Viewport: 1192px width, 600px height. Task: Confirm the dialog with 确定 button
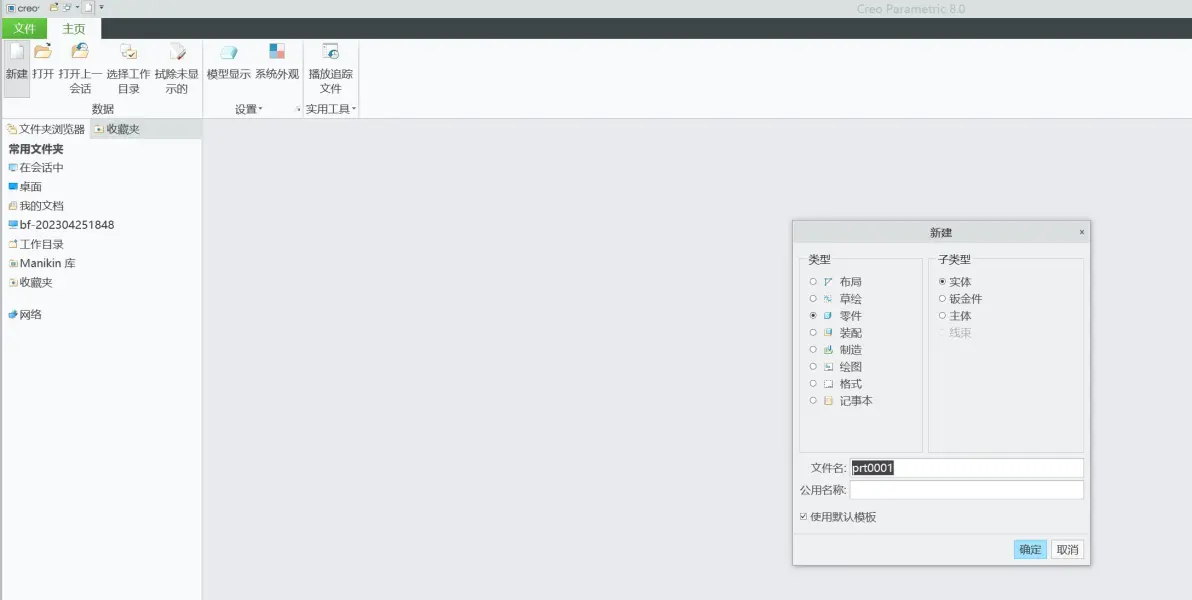(x=1030, y=550)
